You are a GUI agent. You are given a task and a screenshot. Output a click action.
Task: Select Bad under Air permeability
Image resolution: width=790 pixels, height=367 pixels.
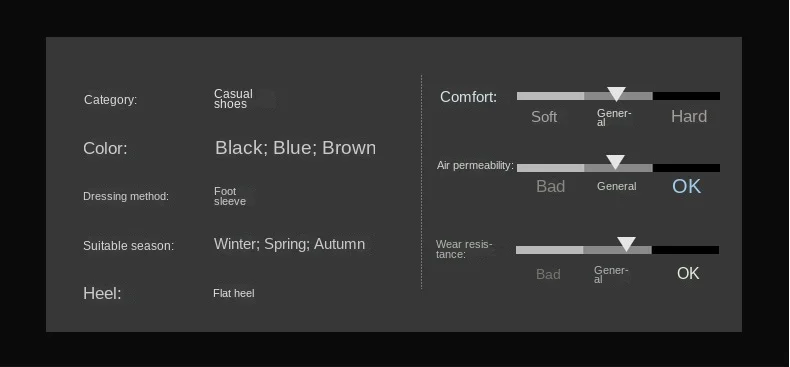tap(550, 187)
